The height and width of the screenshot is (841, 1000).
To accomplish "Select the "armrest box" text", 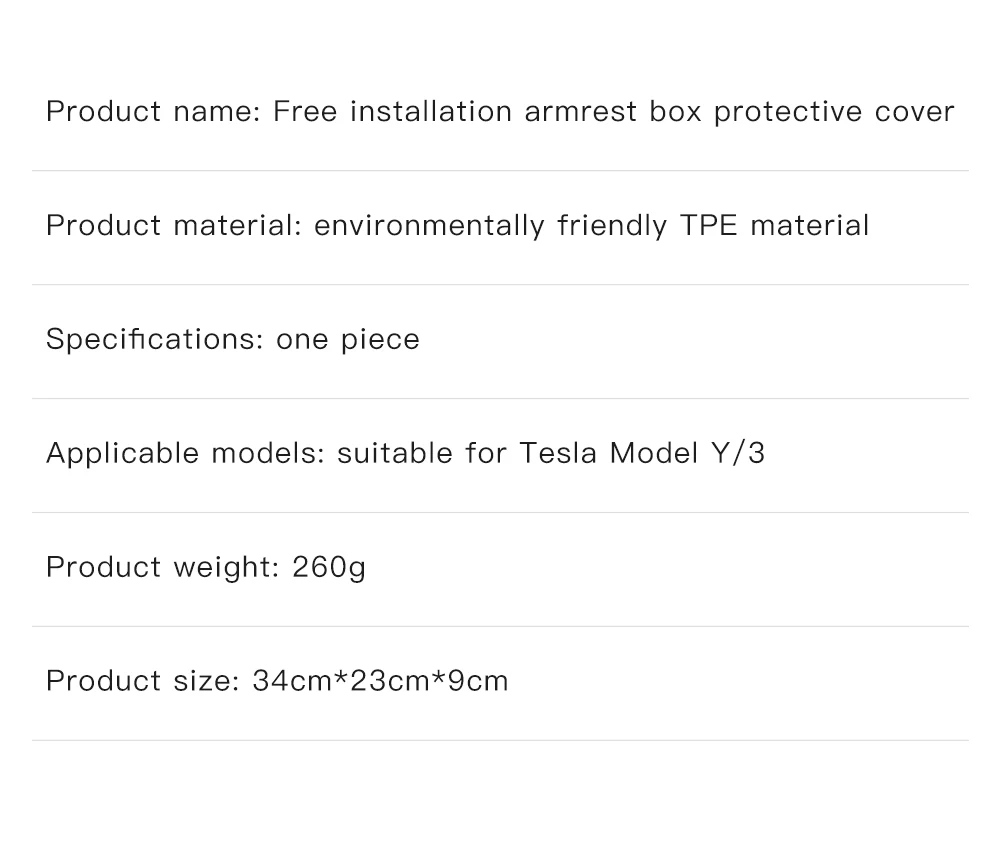I will click(613, 111).
